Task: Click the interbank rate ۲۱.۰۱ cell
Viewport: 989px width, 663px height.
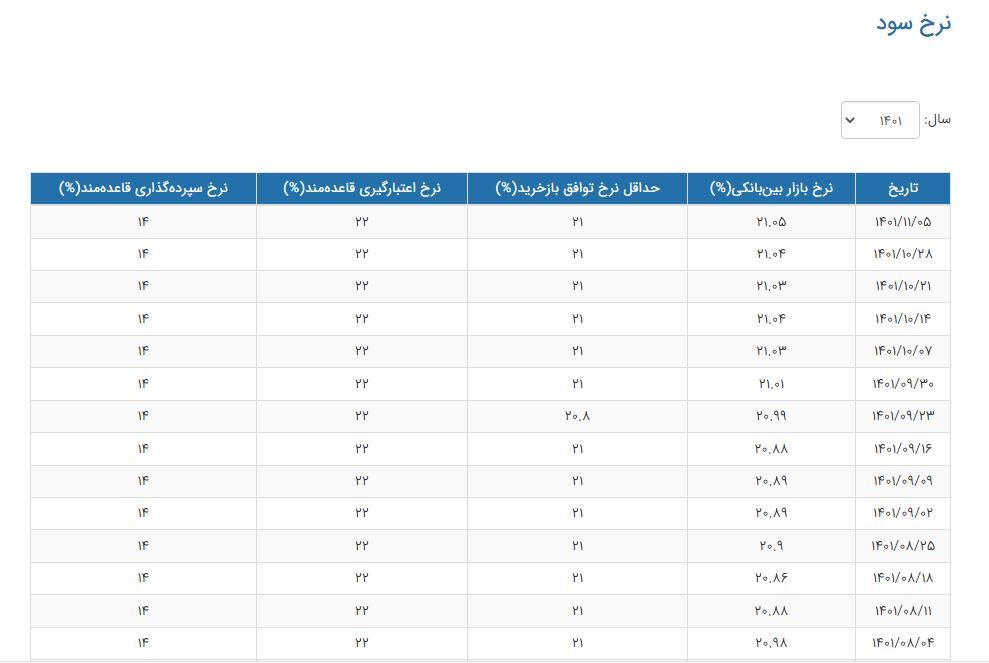Action: tap(771, 384)
